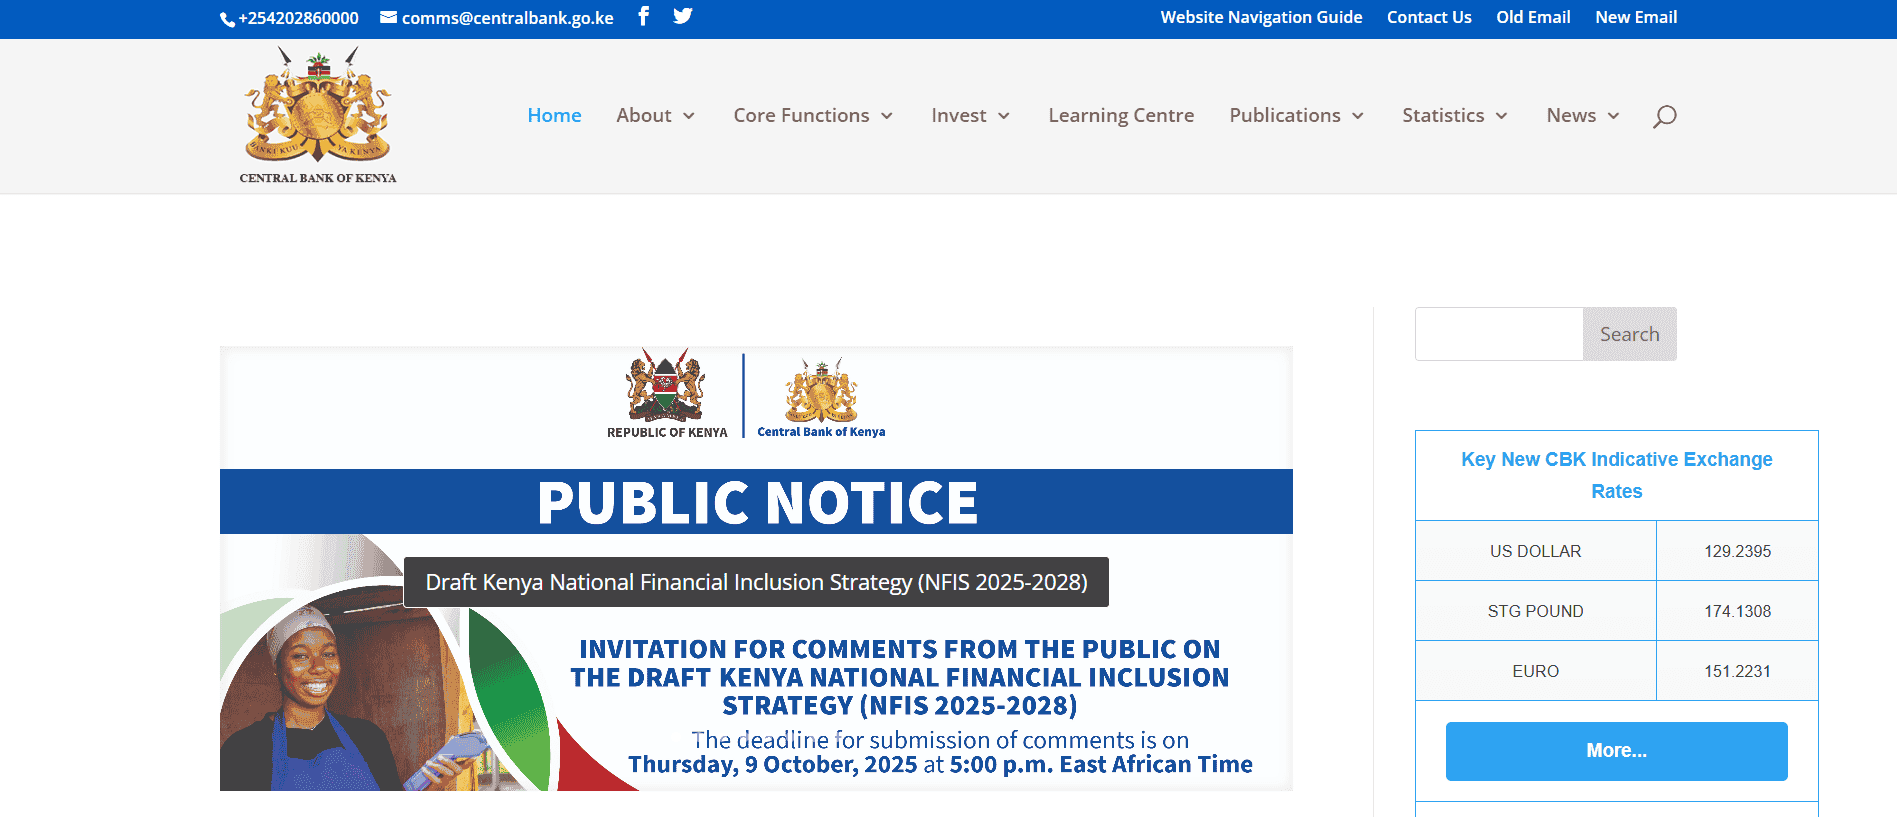
Task: Click the comms email address with envelope
Action: pos(497,18)
